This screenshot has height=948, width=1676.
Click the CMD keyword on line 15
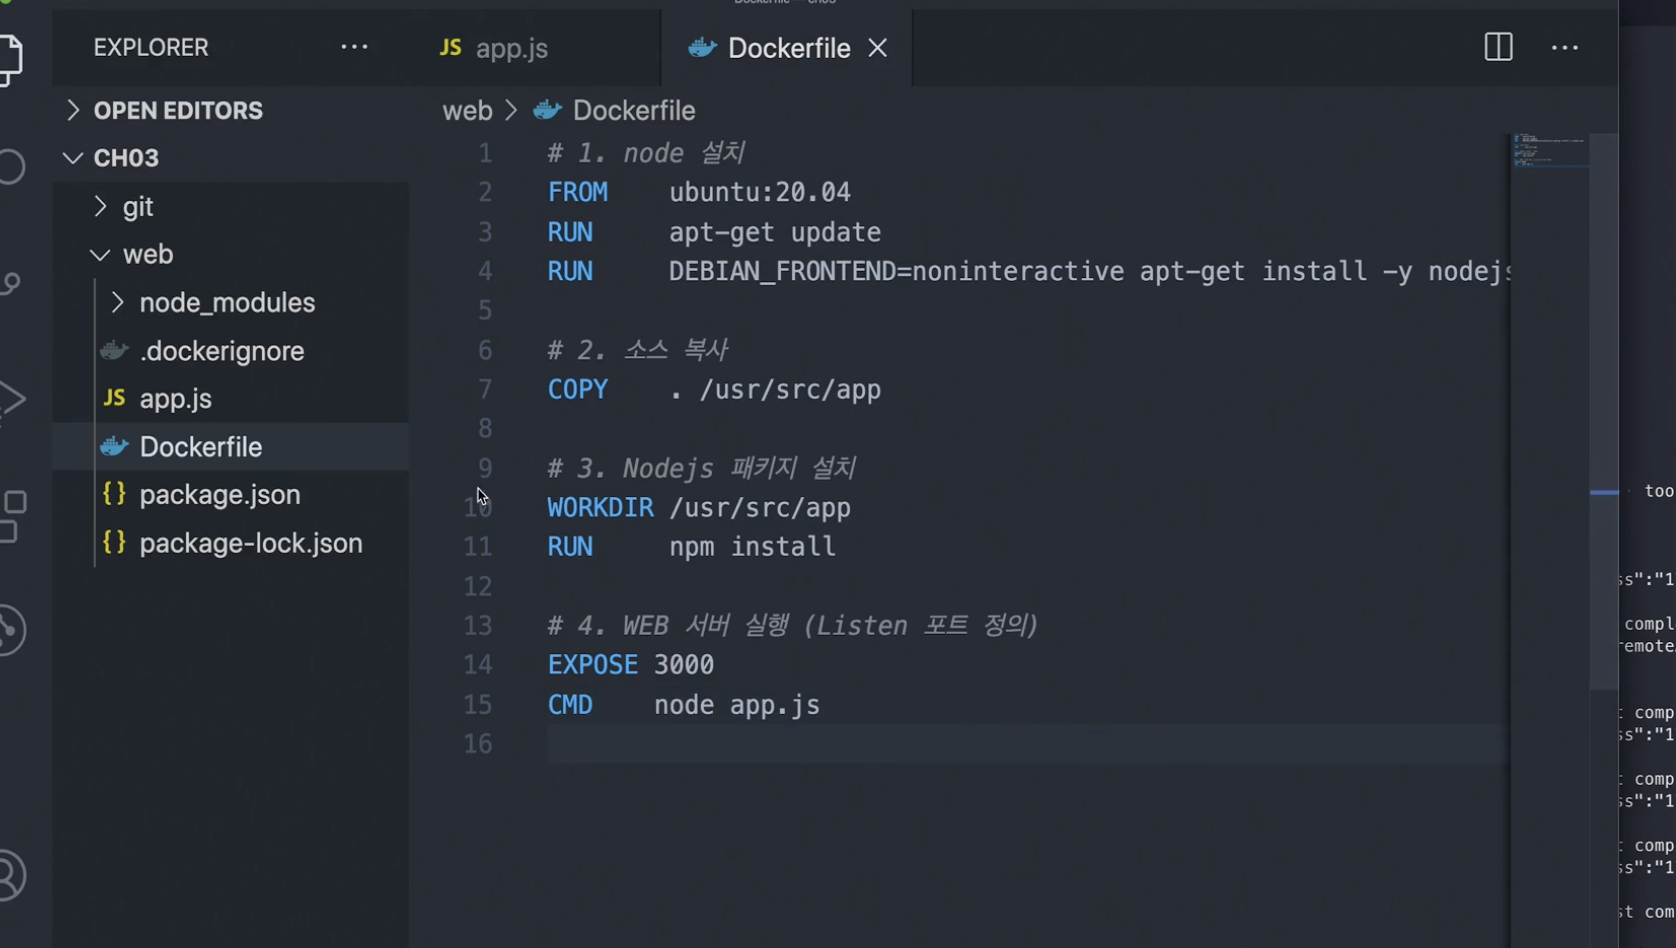(570, 705)
